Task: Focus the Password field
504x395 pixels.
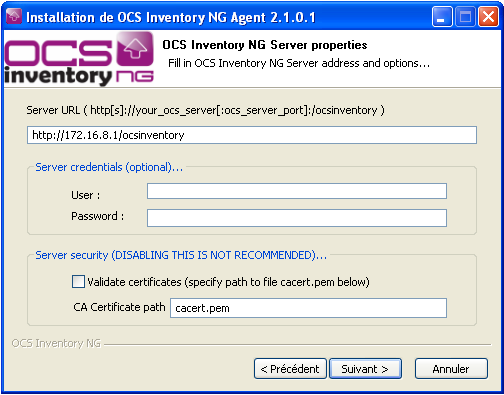Action: pyautogui.click(x=297, y=218)
